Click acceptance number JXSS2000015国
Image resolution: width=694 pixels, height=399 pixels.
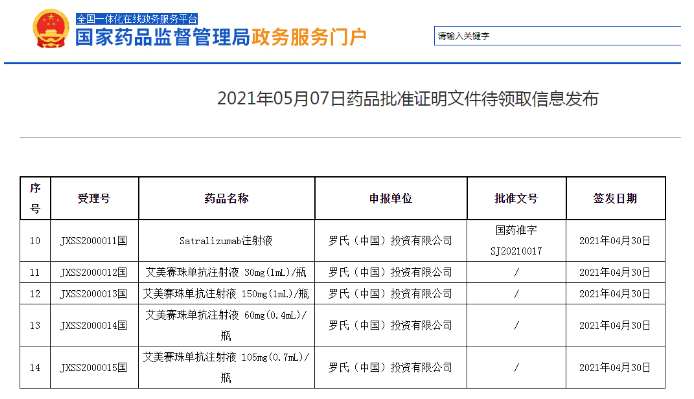pyautogui.click(x=94, y=368)
